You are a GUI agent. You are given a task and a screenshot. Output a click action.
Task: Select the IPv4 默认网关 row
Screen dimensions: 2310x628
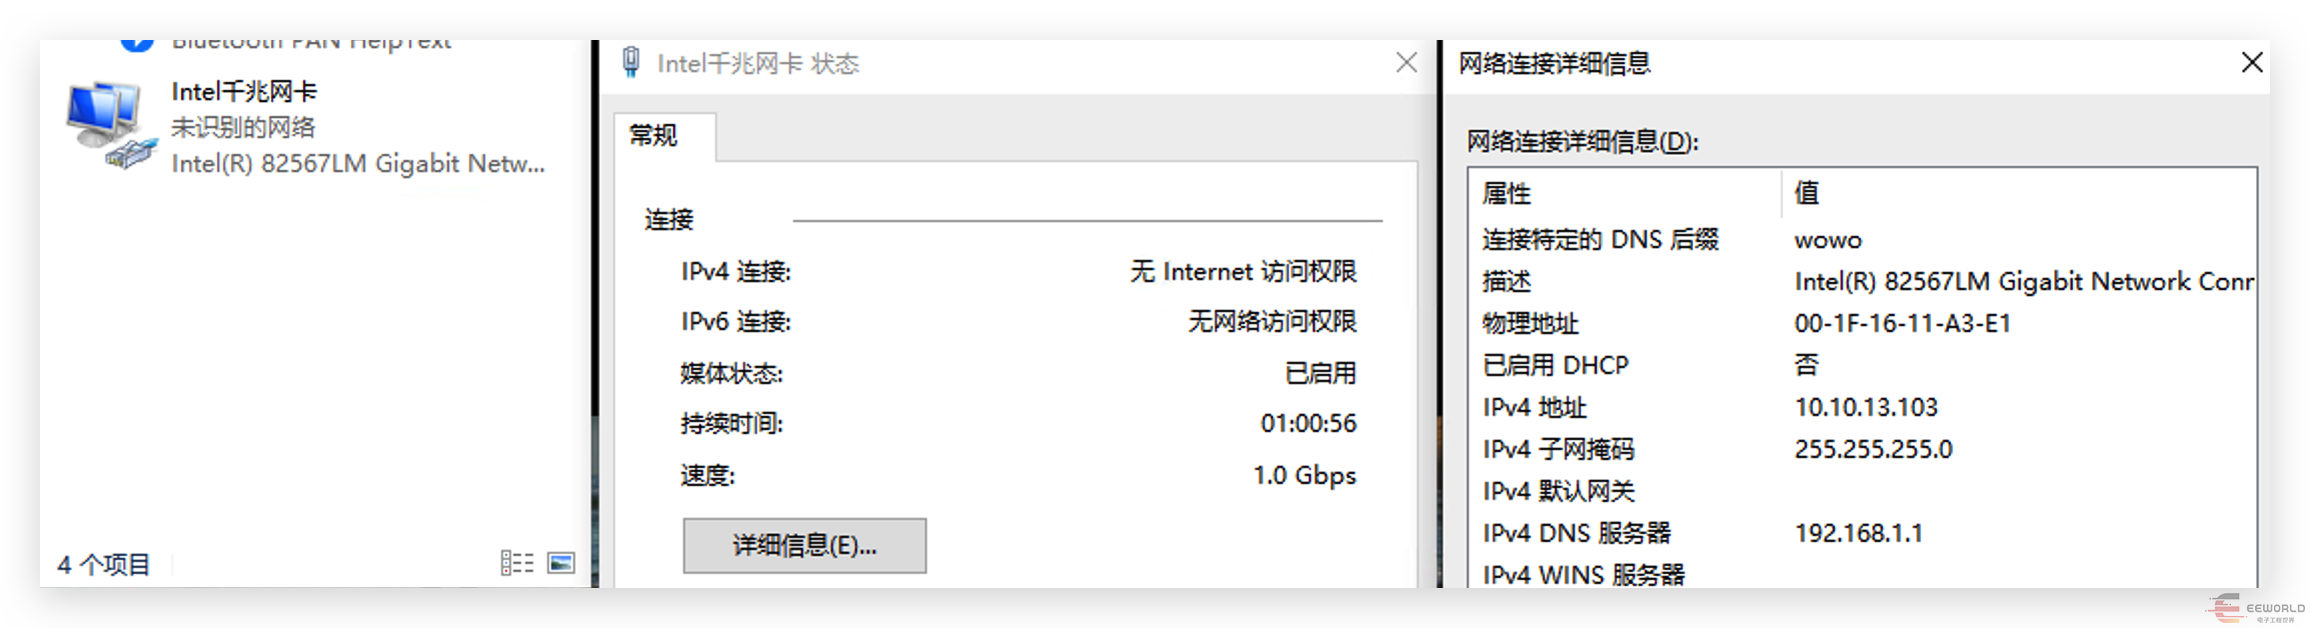(x=1558, y=491)
